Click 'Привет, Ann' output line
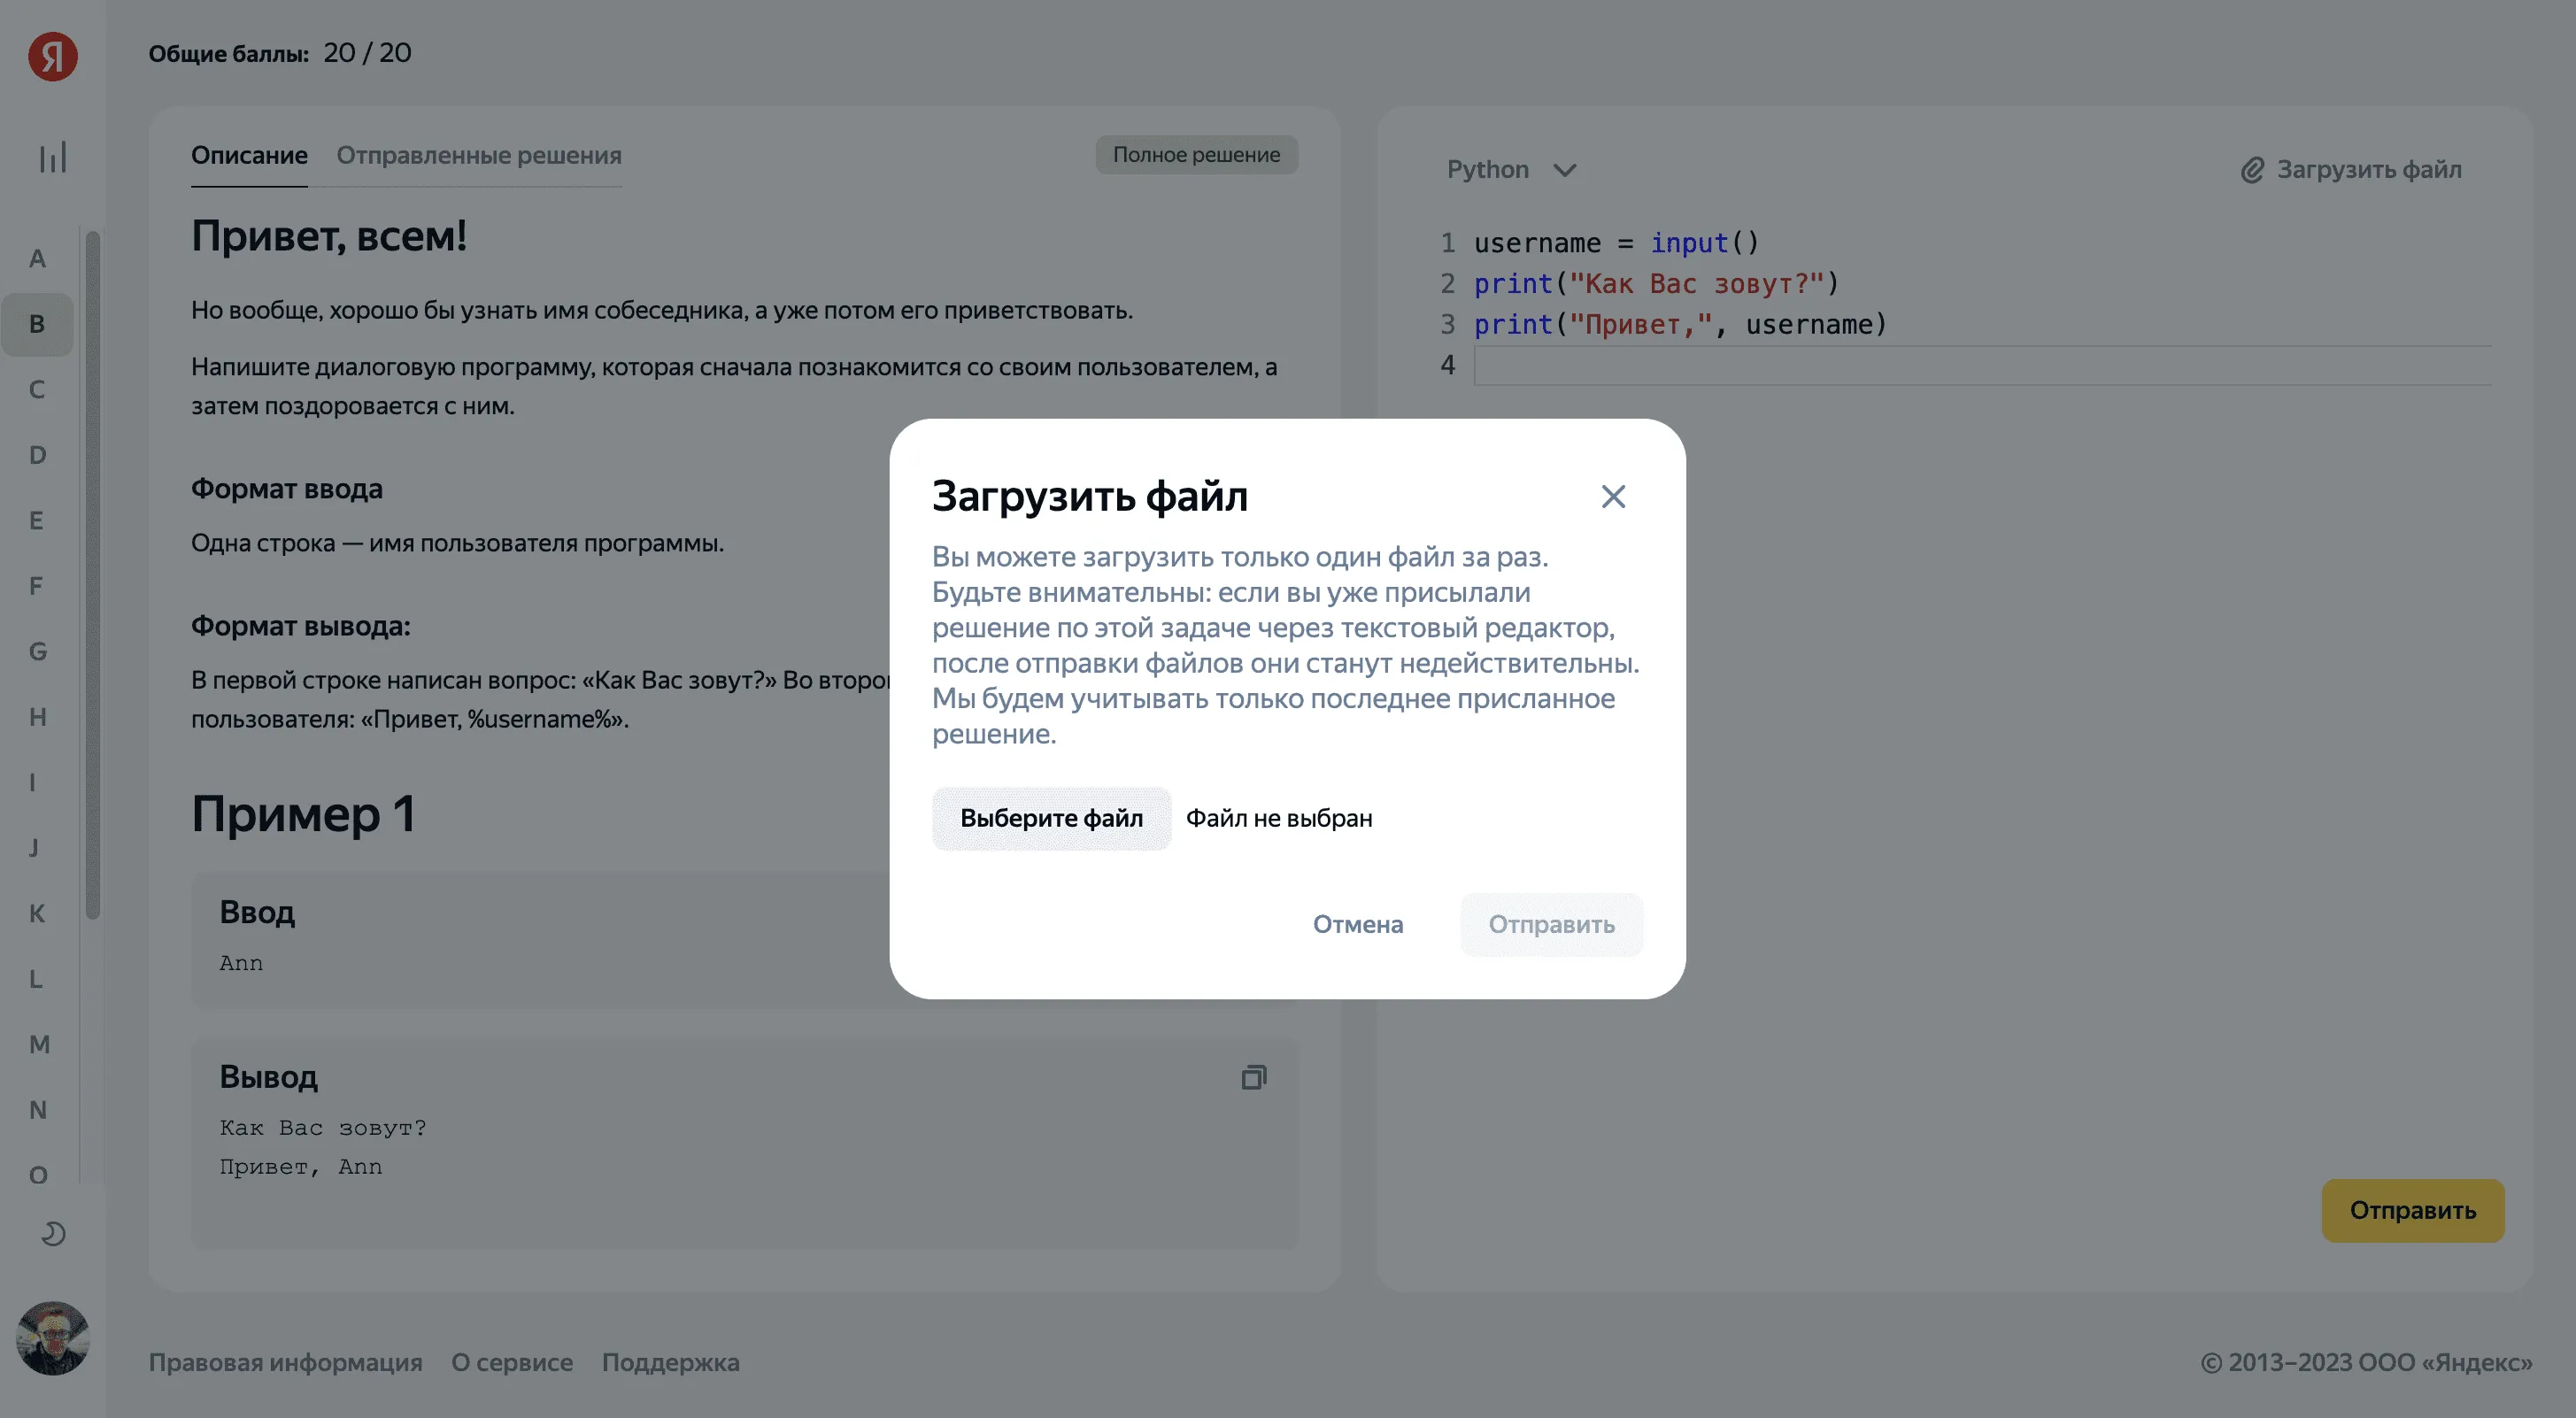The width and height of the screenshot is (2576, 1418). click(x=301, y=1167)
